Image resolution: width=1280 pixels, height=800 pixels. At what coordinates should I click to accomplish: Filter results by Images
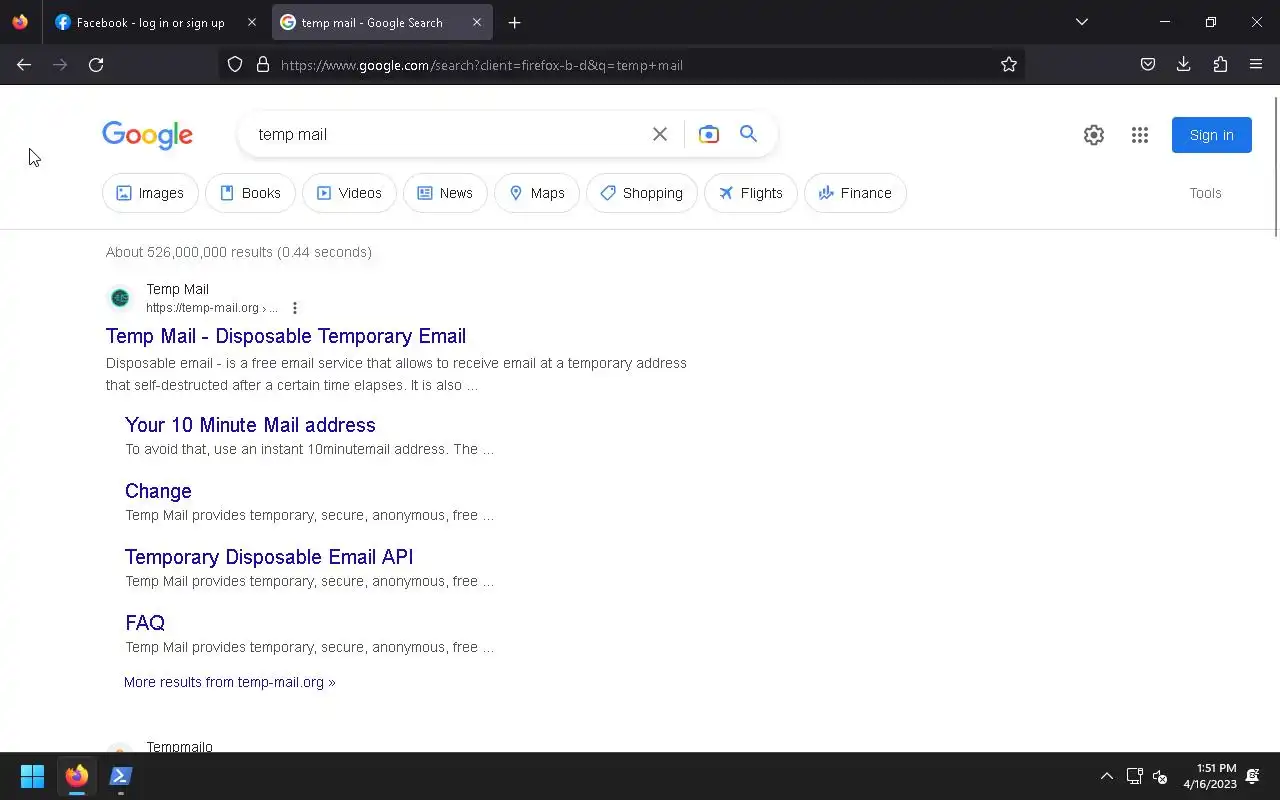pos(150,193)
